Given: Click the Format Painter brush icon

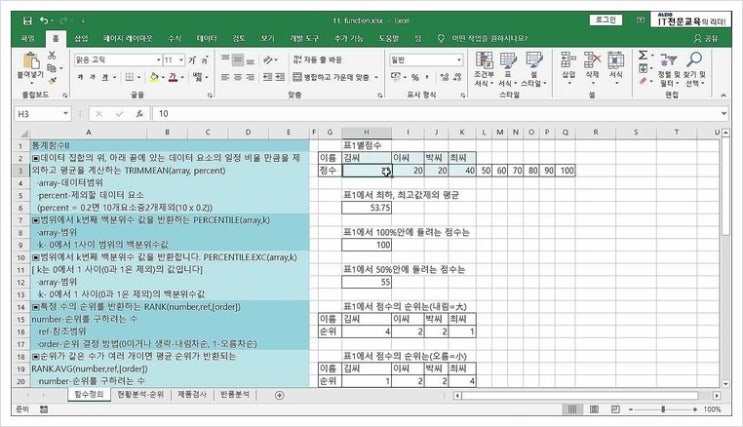Looking at the screenshot, I should pyautogui.click(x=52, y=81).
